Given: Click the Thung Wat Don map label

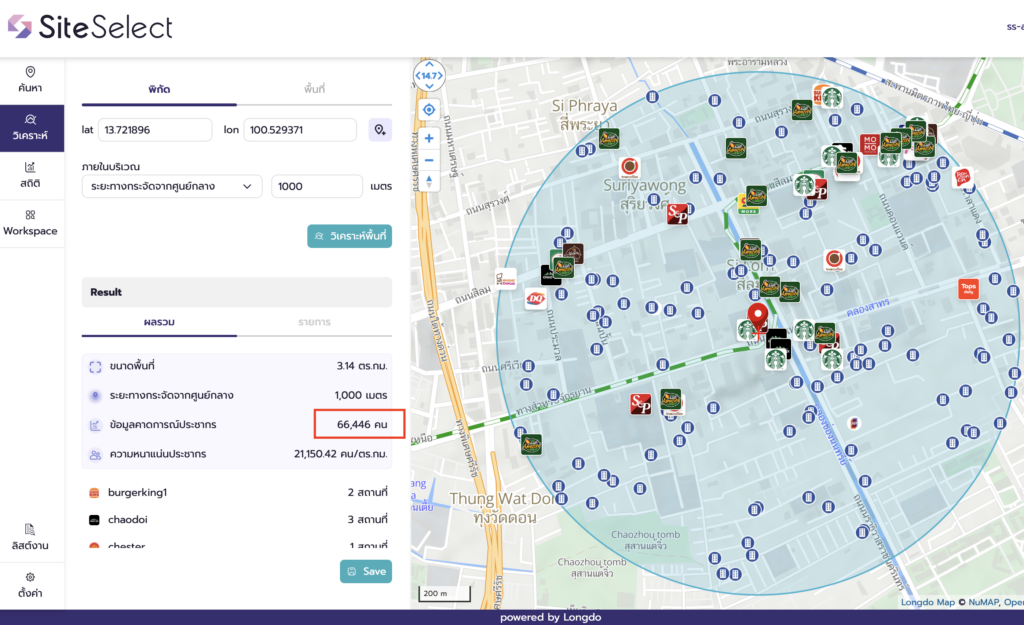Looking at the screenshot, I should coord(504,507).
